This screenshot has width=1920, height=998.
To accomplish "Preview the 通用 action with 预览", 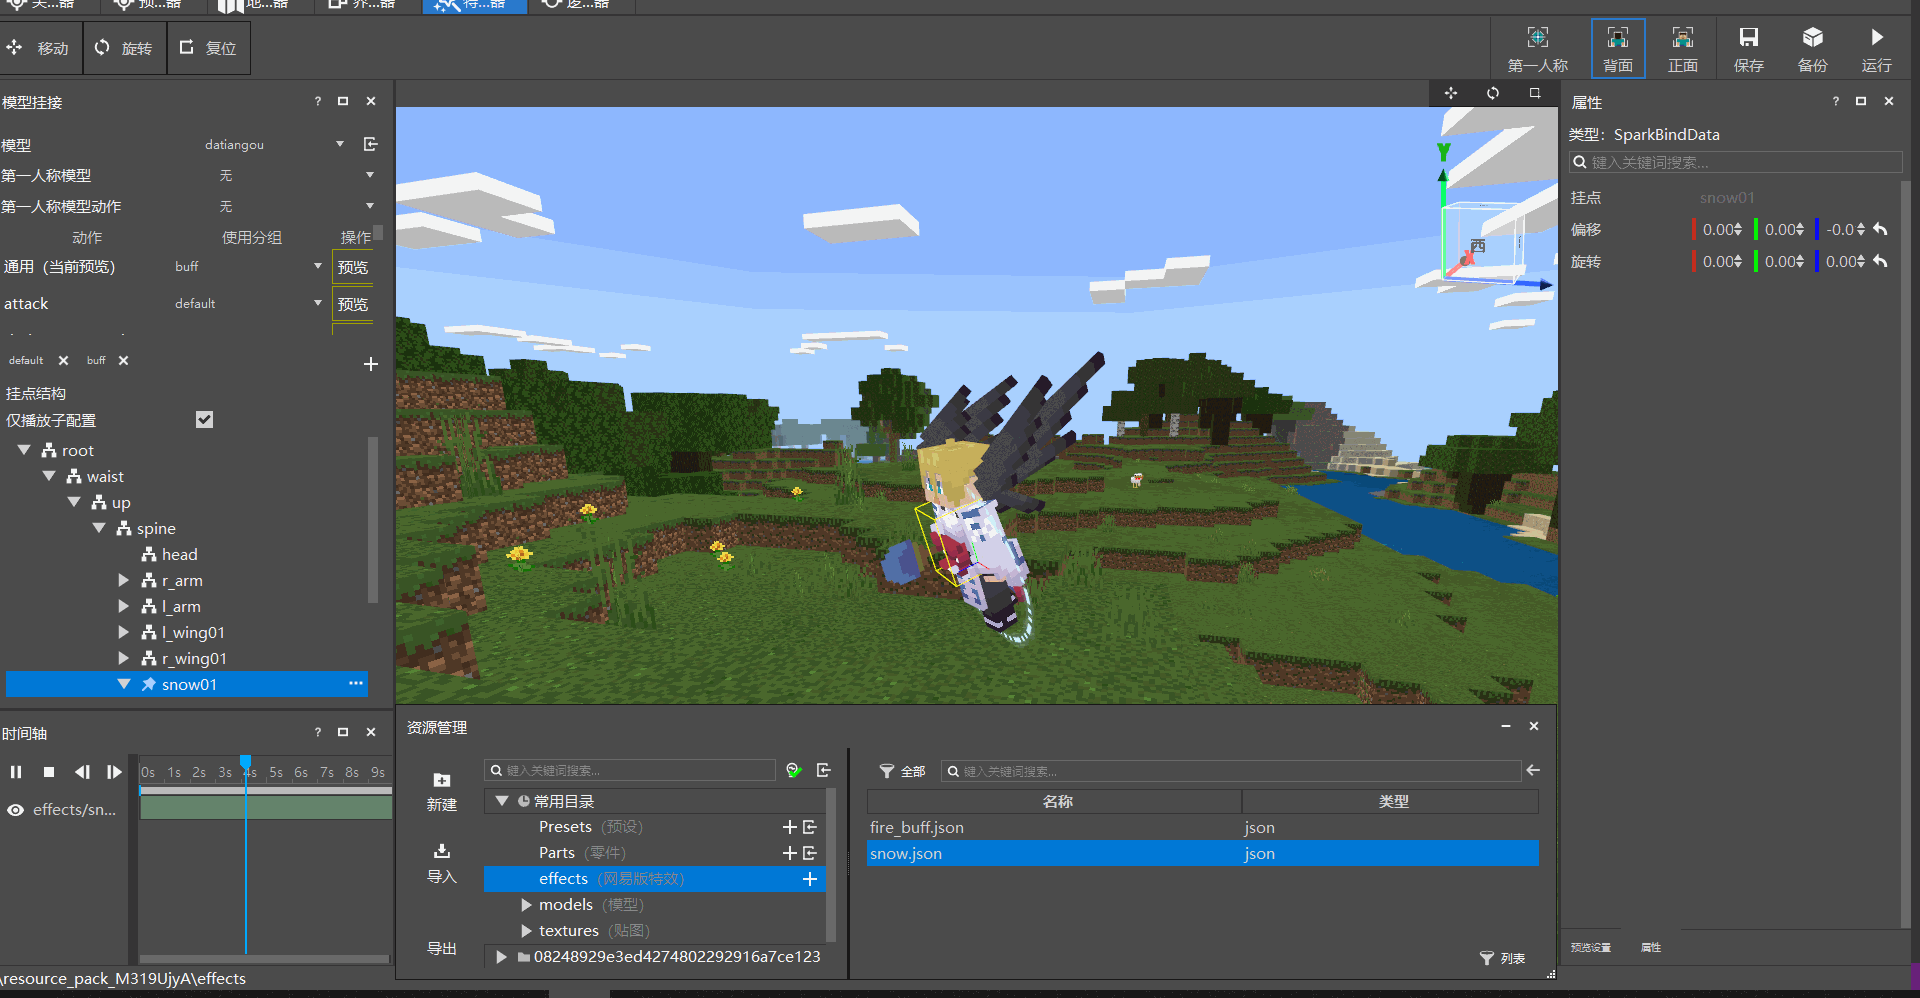I will pyautogui.click(x=353, y=267).
